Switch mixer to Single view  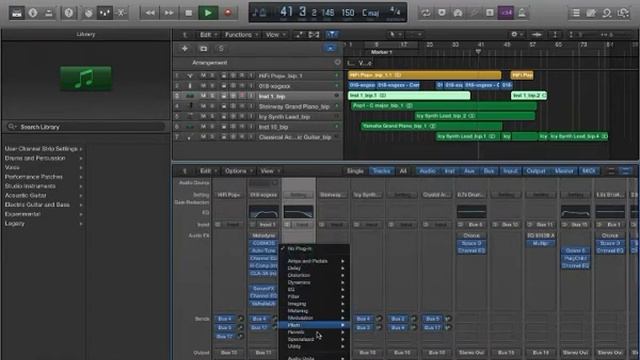355,171
